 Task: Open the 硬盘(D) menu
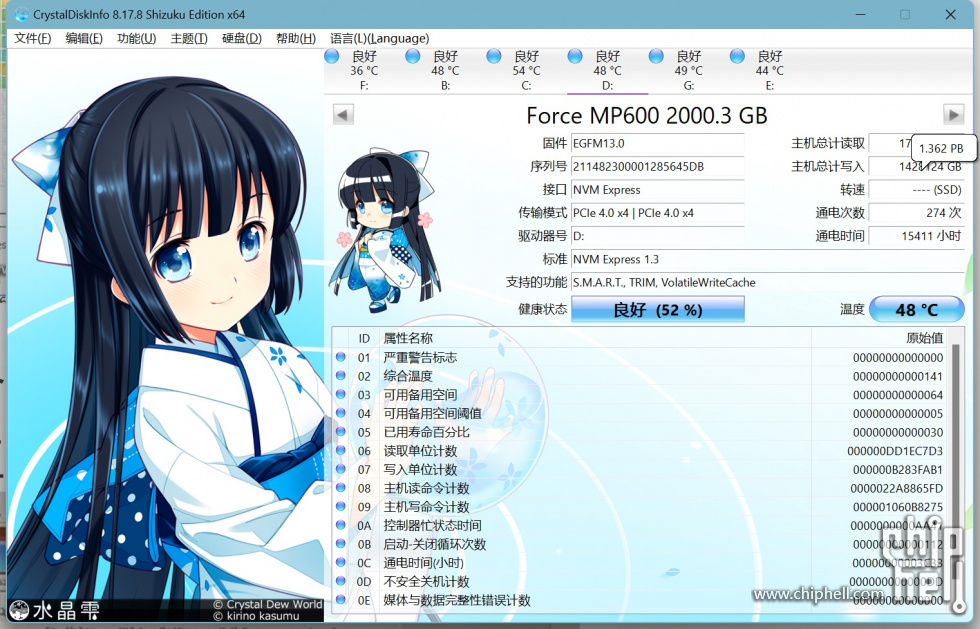point(242,38)
